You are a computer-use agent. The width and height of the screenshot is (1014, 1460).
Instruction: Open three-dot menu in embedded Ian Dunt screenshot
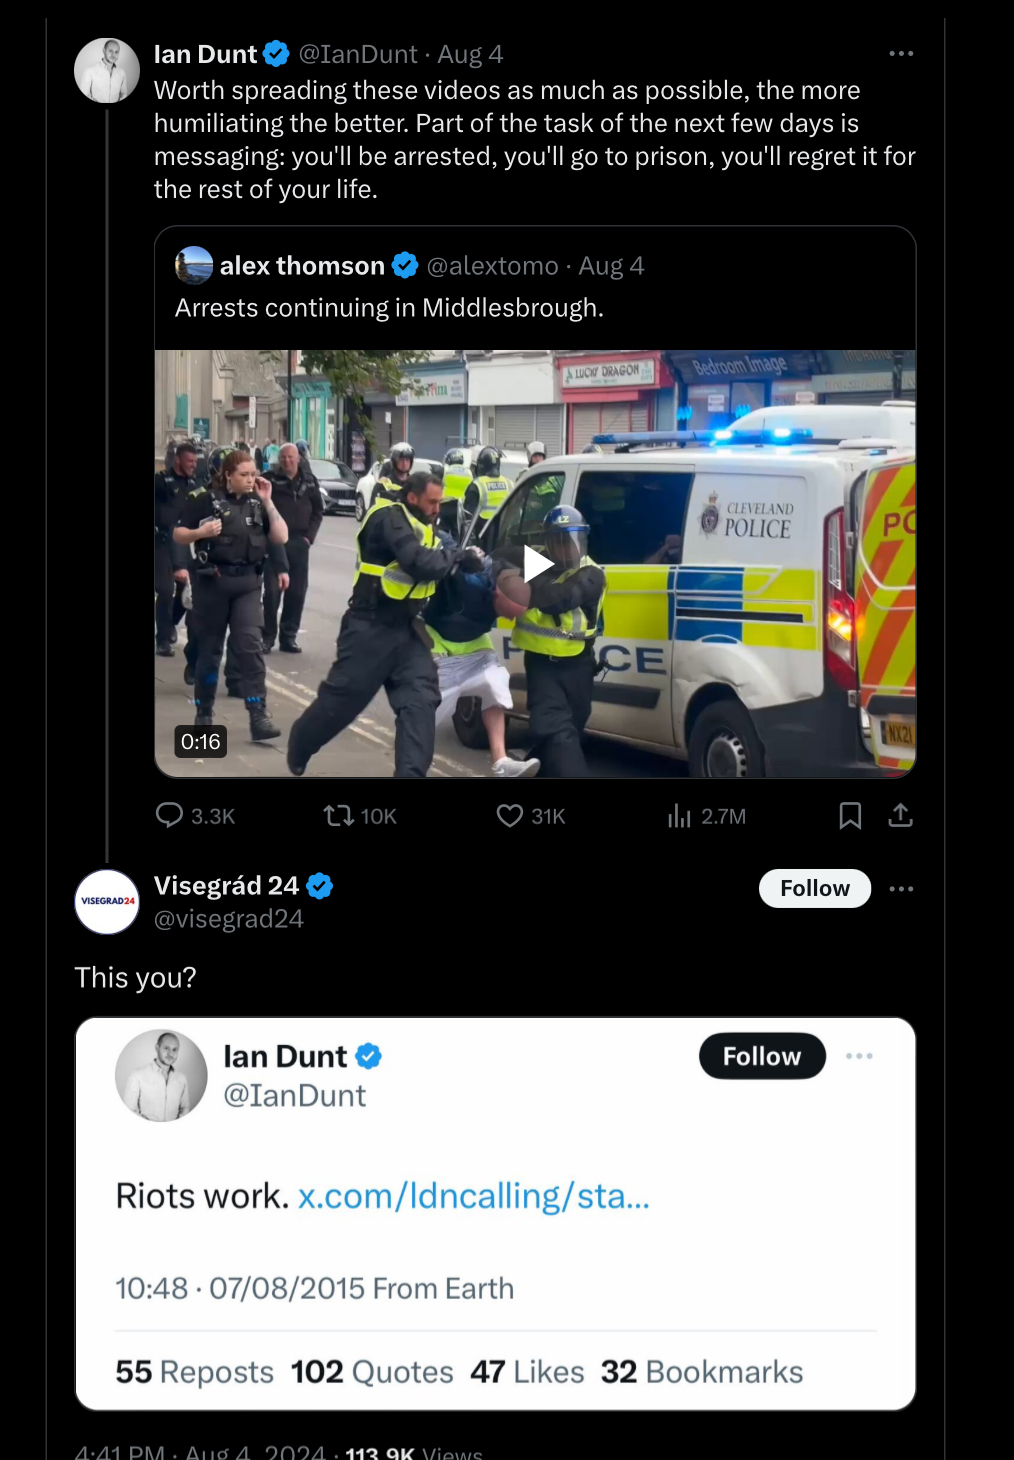click(x=859, y=1056)
